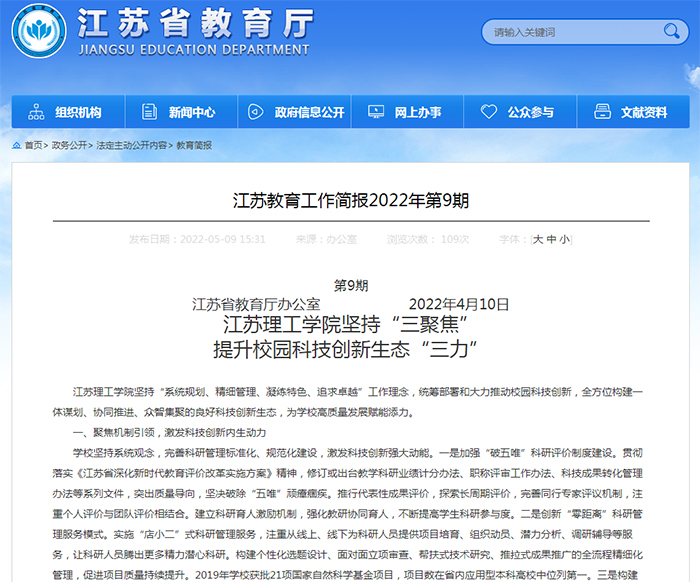The height and width of the screenshot is (582, 700).
Task: Click the 江苏省教育厅 site title text
Action: (195, 23)
